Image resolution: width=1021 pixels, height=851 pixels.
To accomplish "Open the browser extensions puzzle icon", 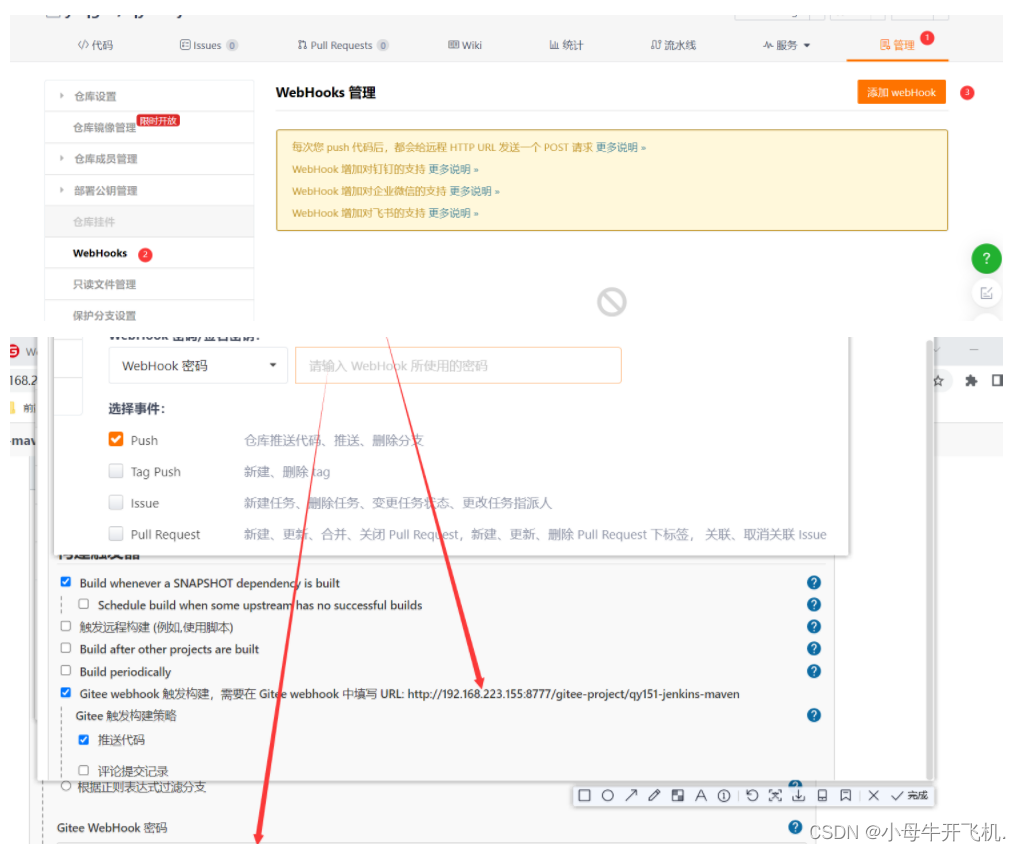I will (971, 381).
